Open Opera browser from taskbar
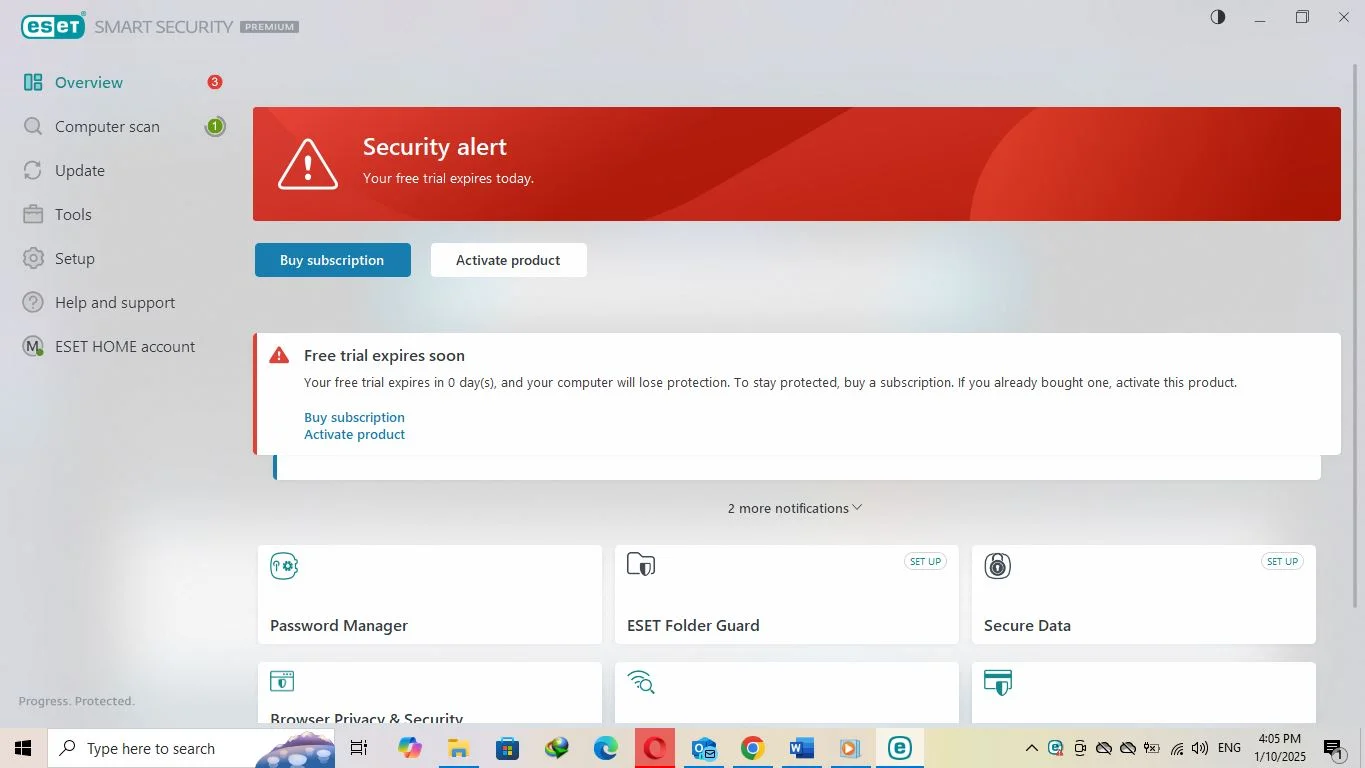The height and width of the screenshot is (768, 1365). pos(655,748)
